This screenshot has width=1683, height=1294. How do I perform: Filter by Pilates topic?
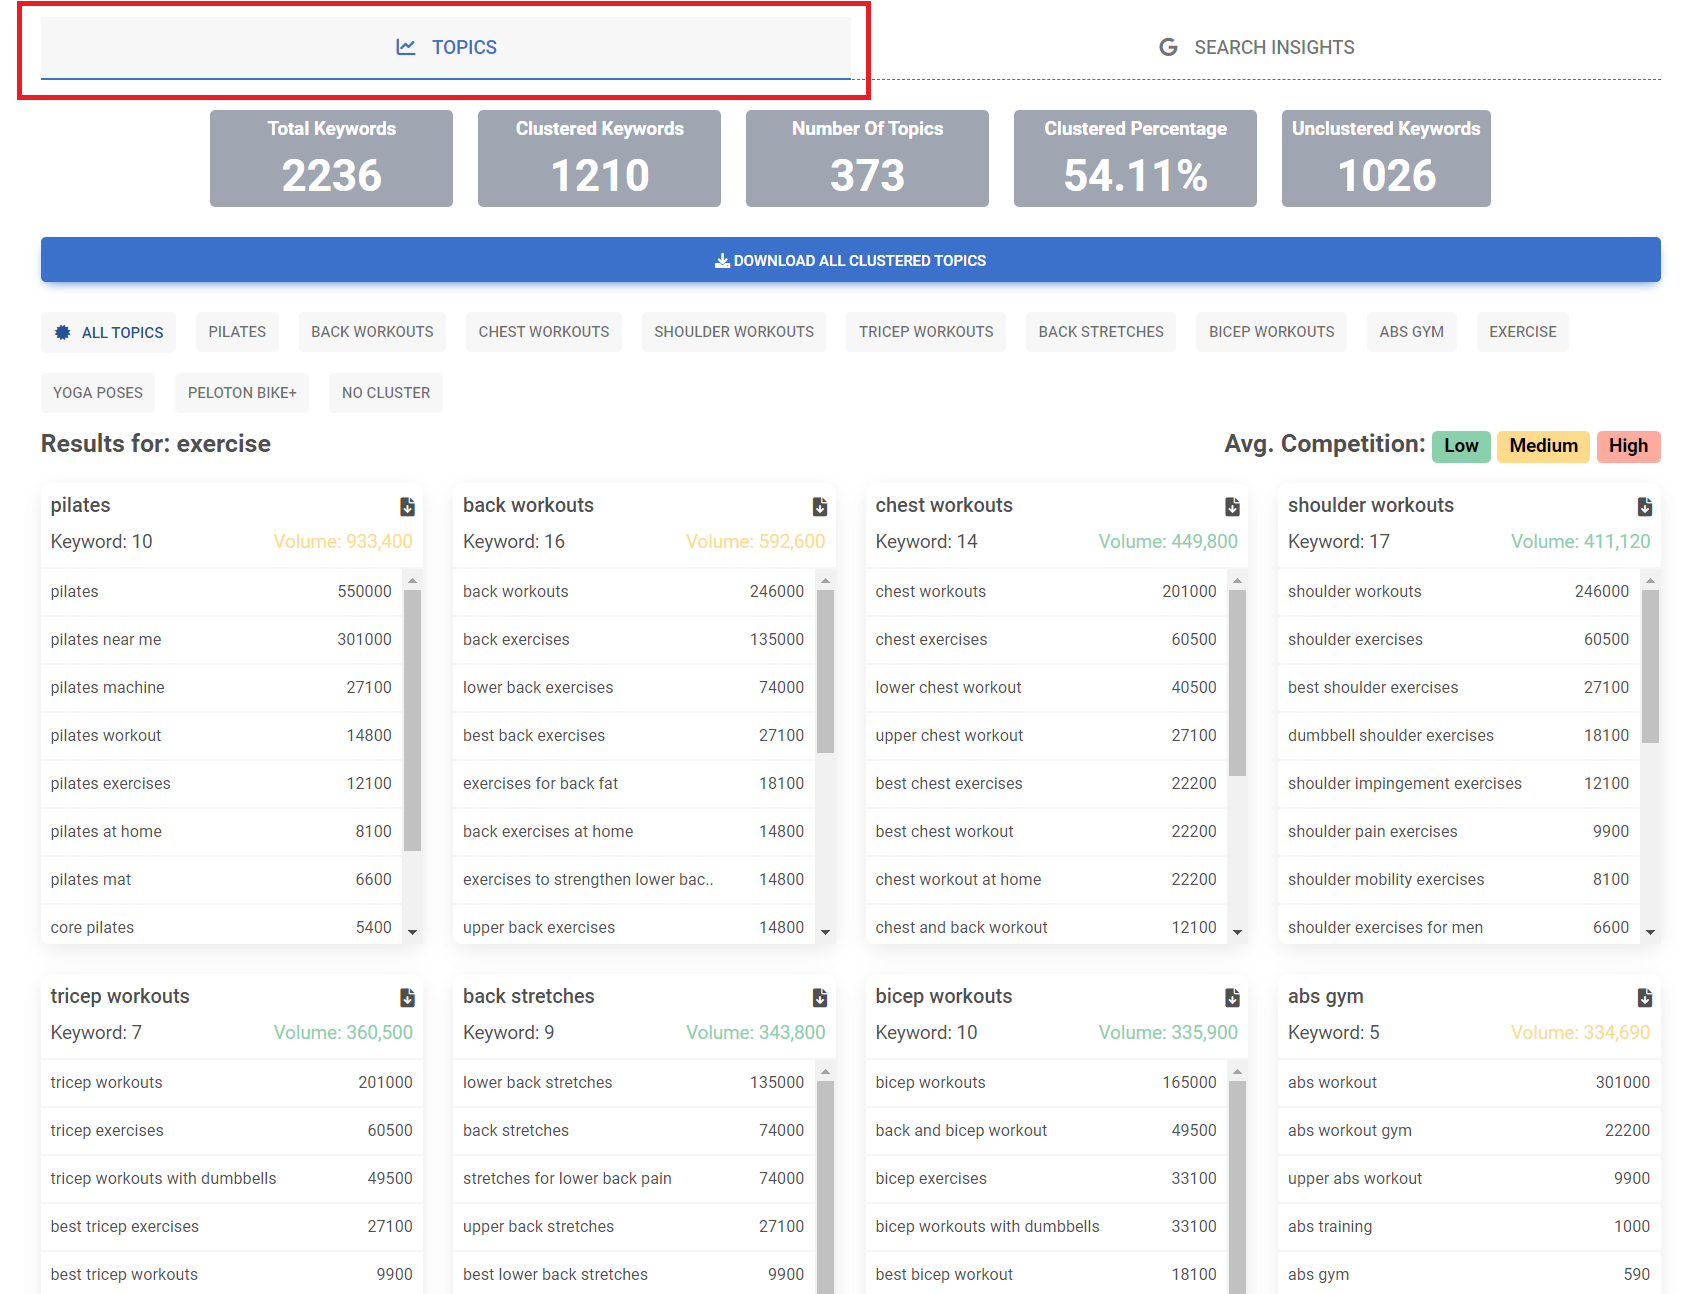[237, 332]
